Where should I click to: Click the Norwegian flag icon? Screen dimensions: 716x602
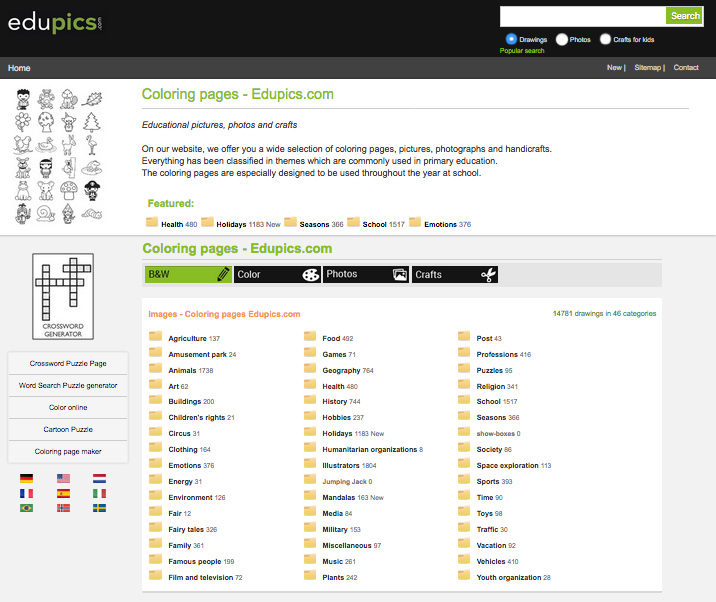click(63, 508)
